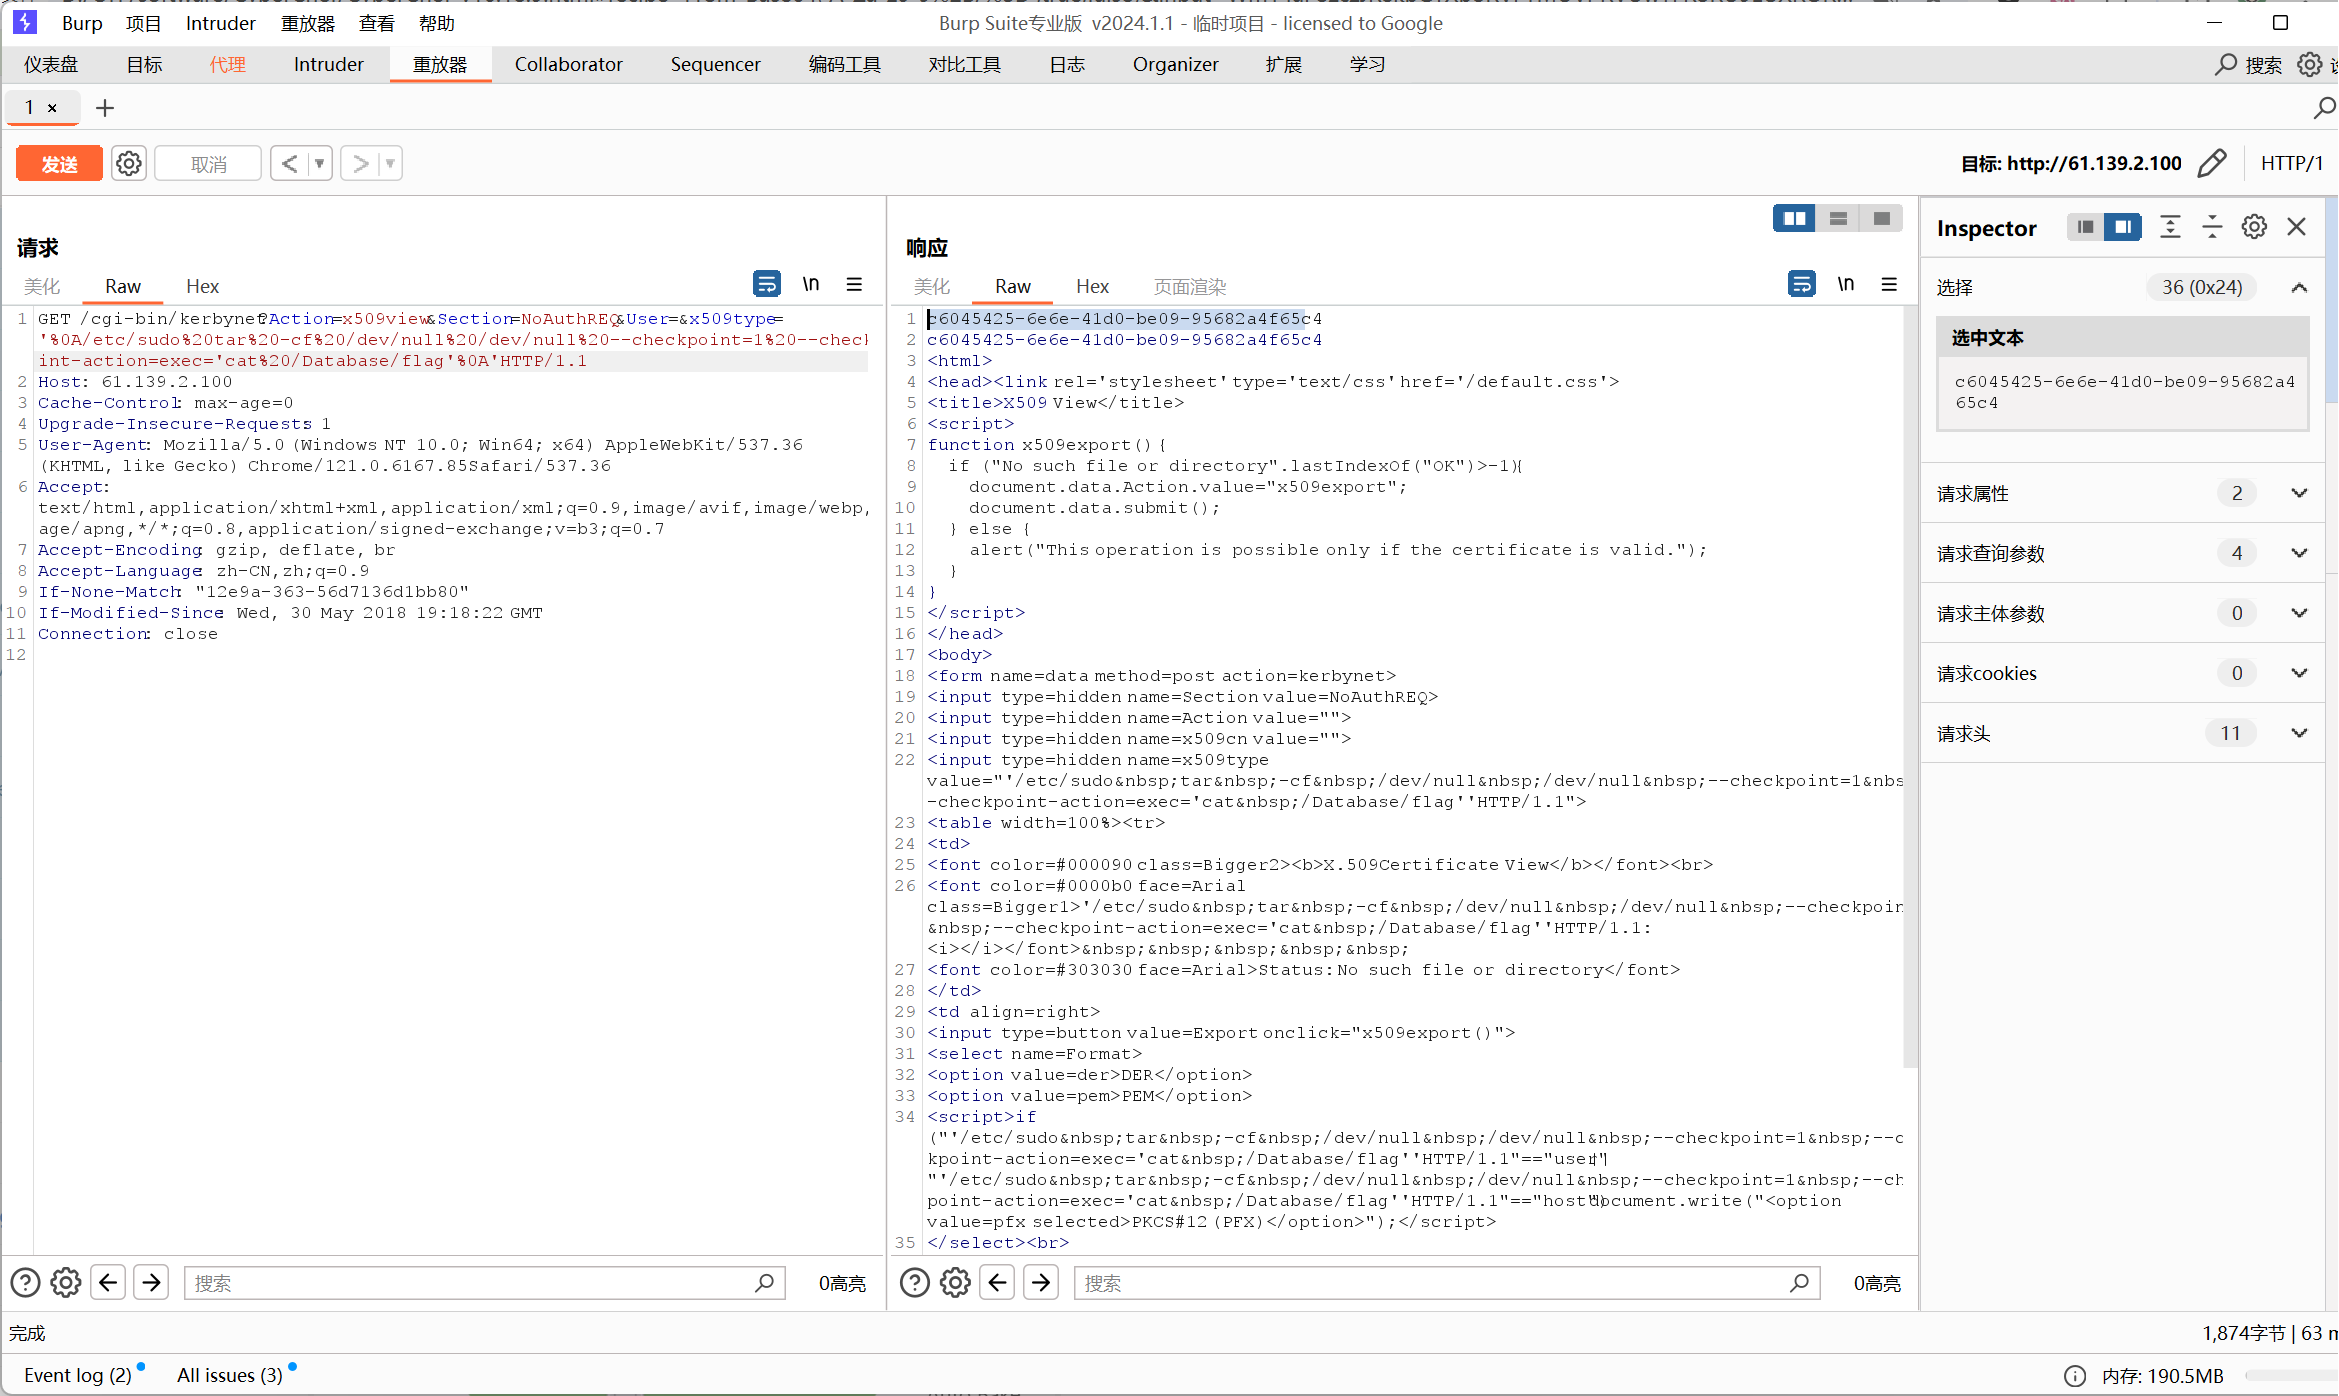The image size is (2339, 1396).
Task: Toggle response pane word wrap icon
Action: [x=1802, y=285]
